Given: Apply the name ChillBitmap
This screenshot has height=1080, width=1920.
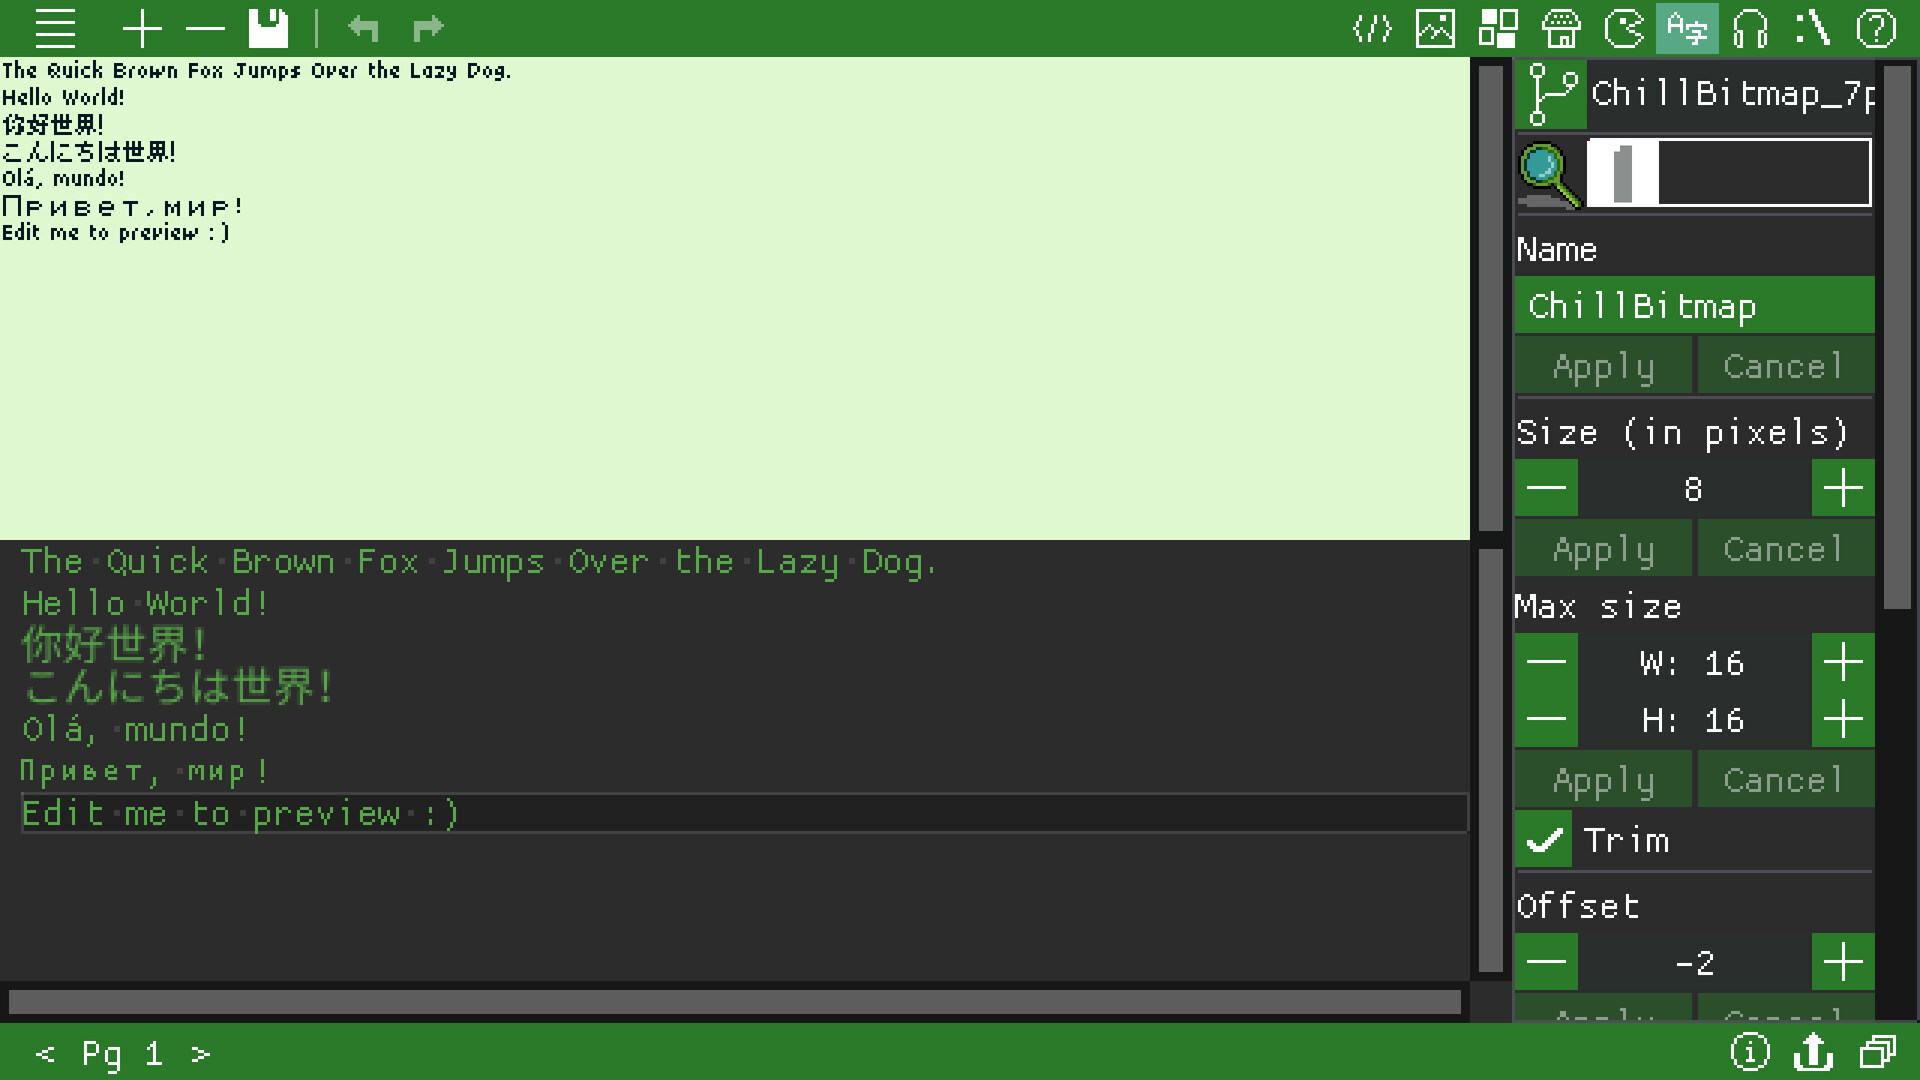Looking at the screenshot, I should [x=1602, y=365].
